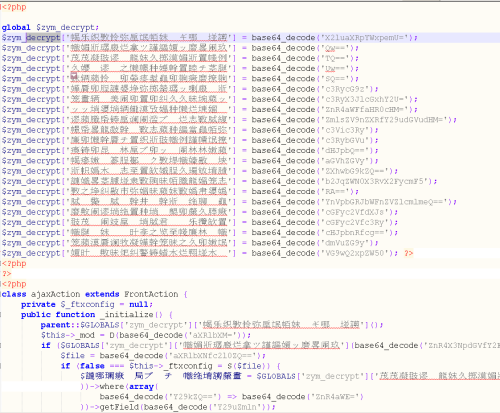The width and height of the screenshot is (500, 413).
Task: Click the string 'c3RycG9z'
Action: [345, 89]
